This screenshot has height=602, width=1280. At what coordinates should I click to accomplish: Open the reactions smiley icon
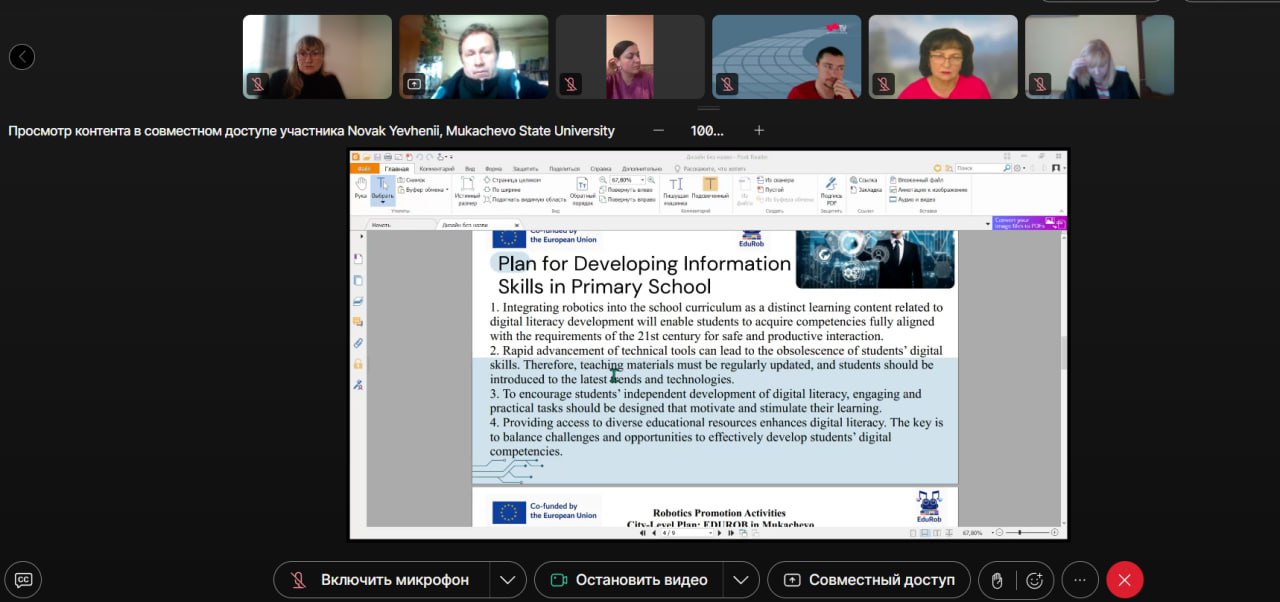click(1035, 580)
